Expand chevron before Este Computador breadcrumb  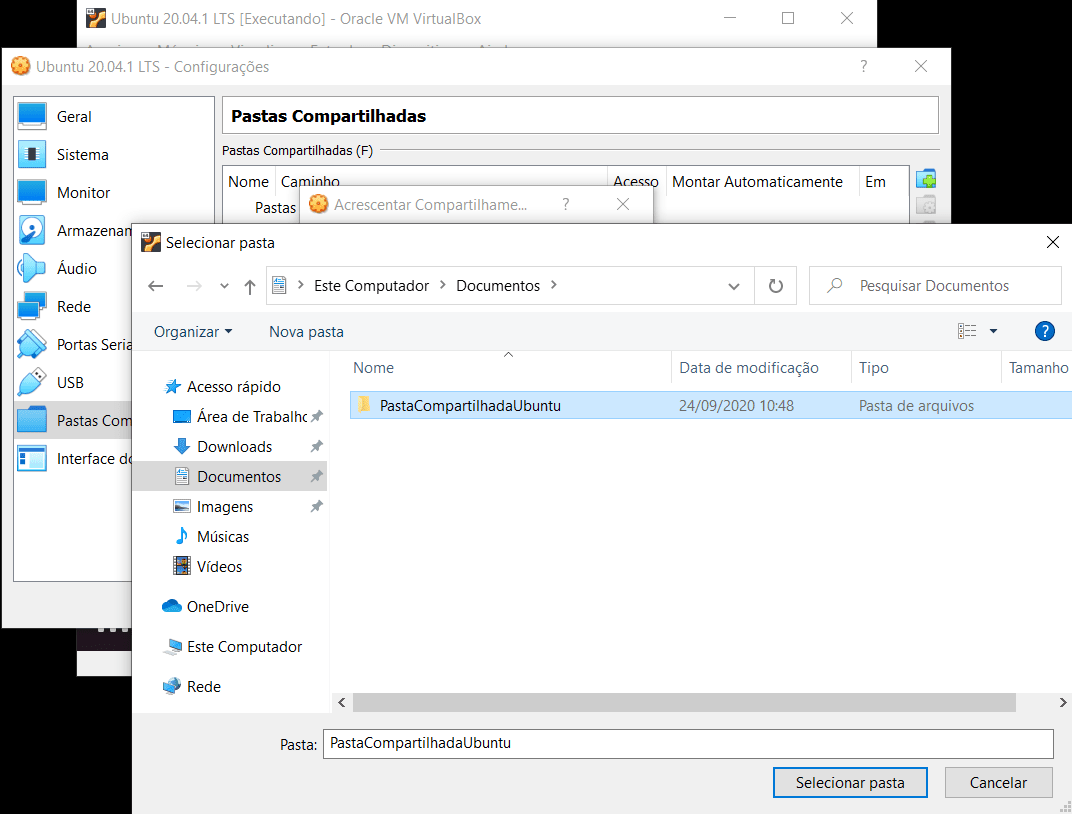300,285
